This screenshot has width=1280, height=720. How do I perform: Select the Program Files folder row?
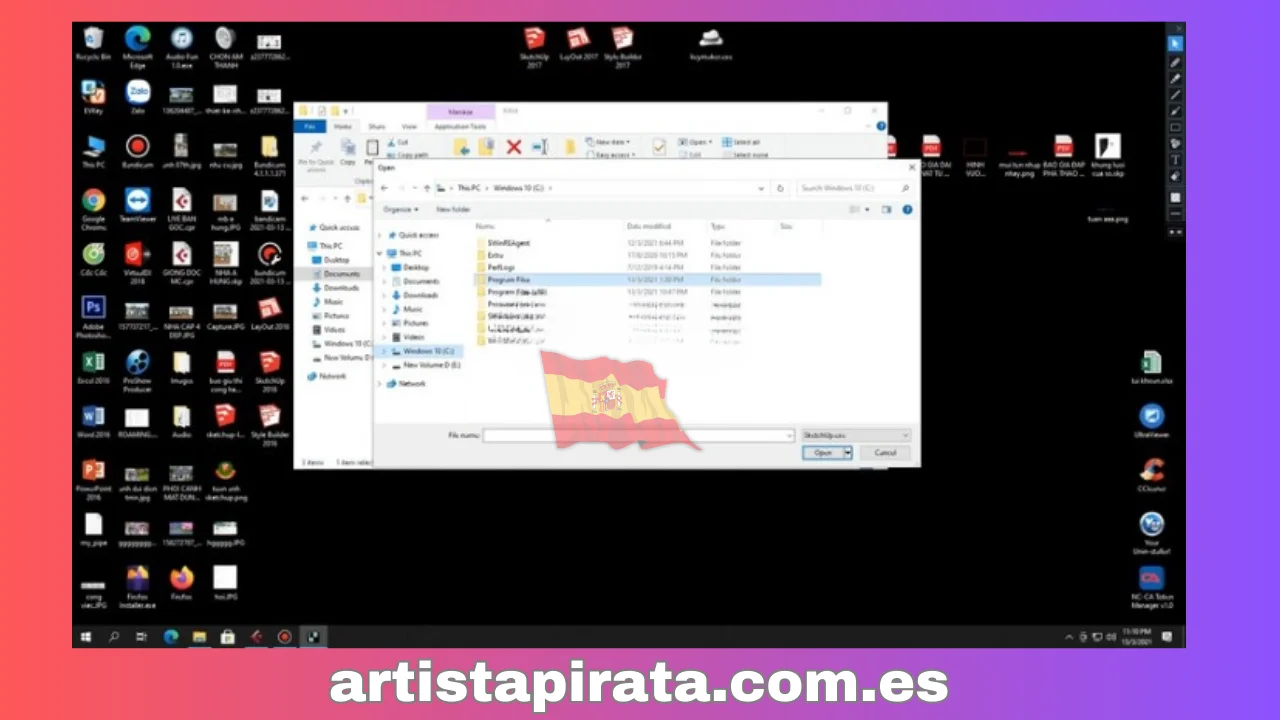point(647,280)
